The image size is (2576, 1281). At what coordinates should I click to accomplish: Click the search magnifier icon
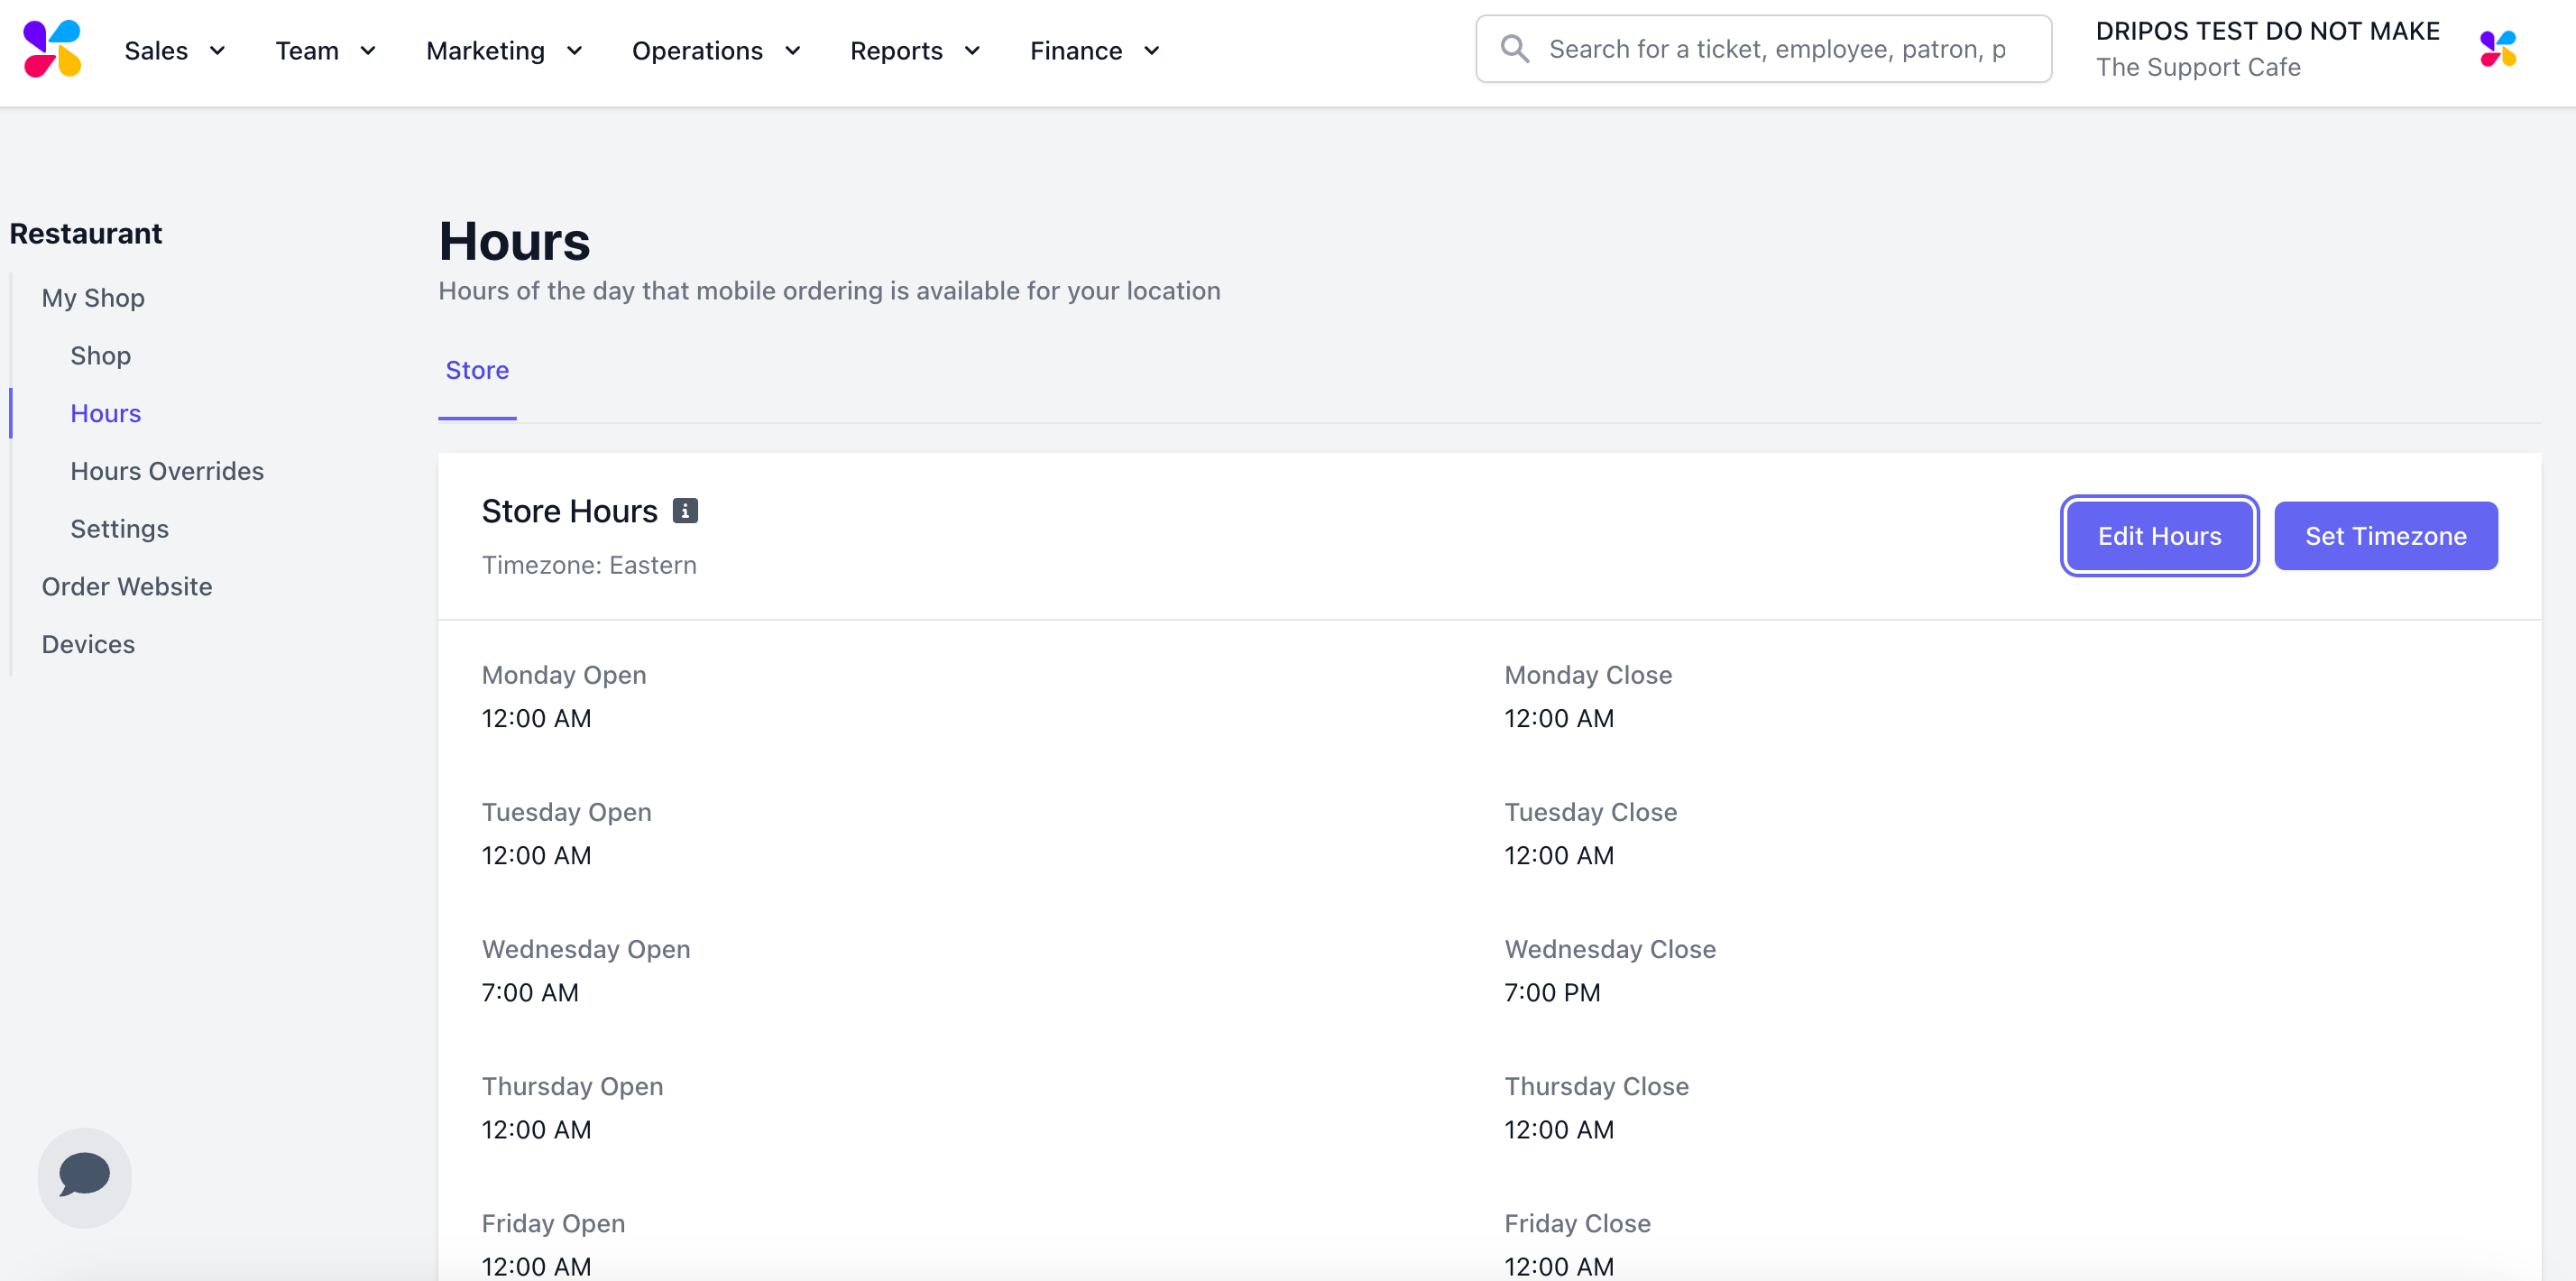pos(1515,49)
